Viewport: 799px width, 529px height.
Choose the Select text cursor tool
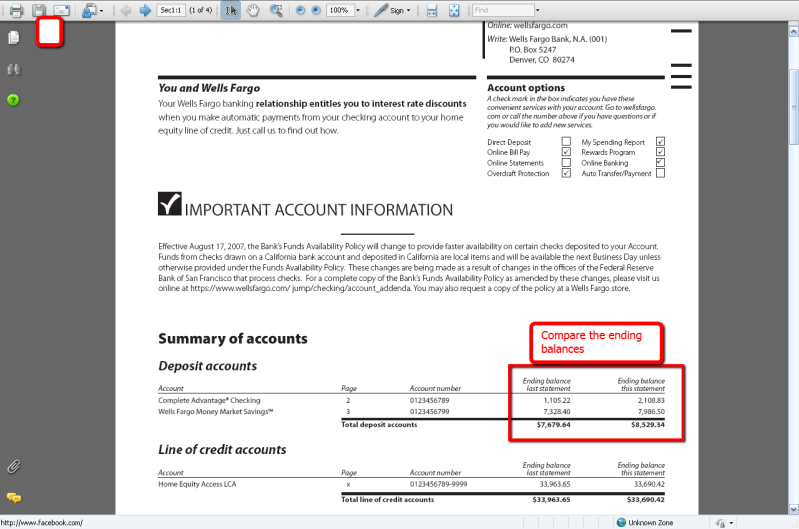[230, 10]
